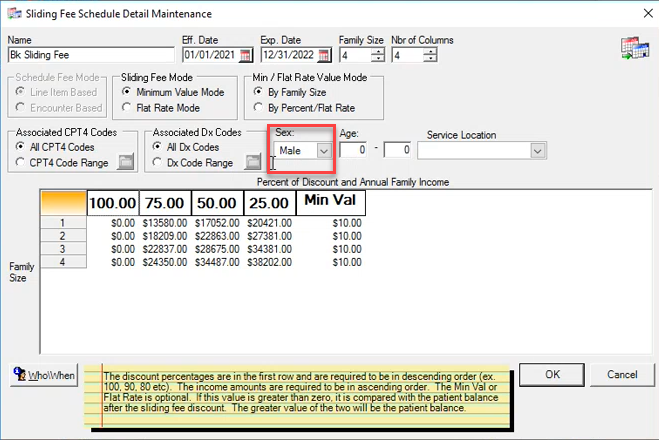
Task: Select family size row 3 header
Action: pos(63,249)
